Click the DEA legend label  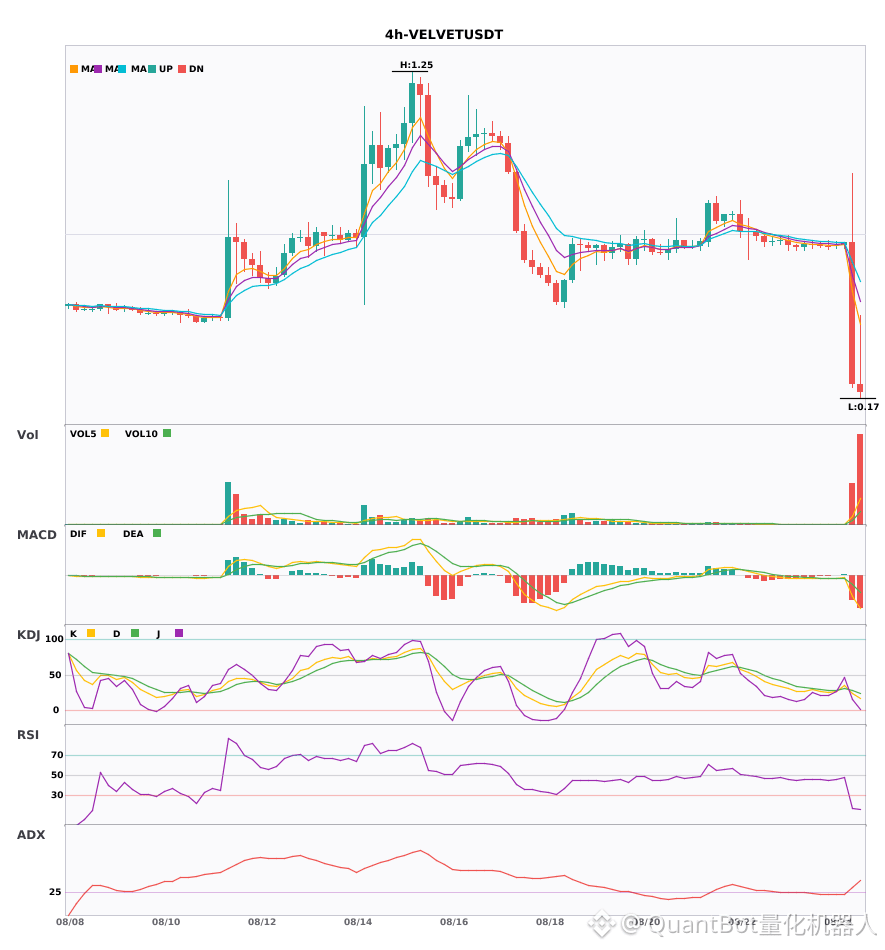point(133,534)
